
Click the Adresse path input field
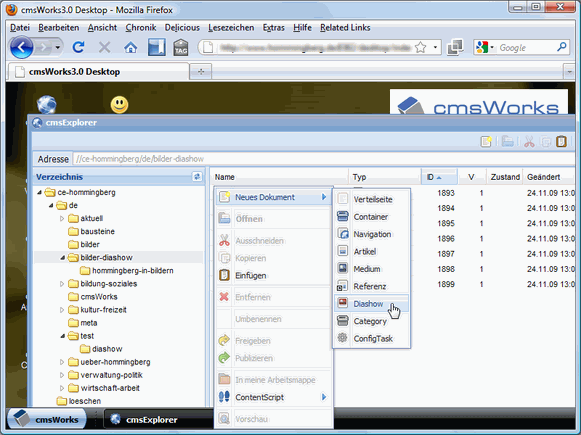tap(324, 159)
